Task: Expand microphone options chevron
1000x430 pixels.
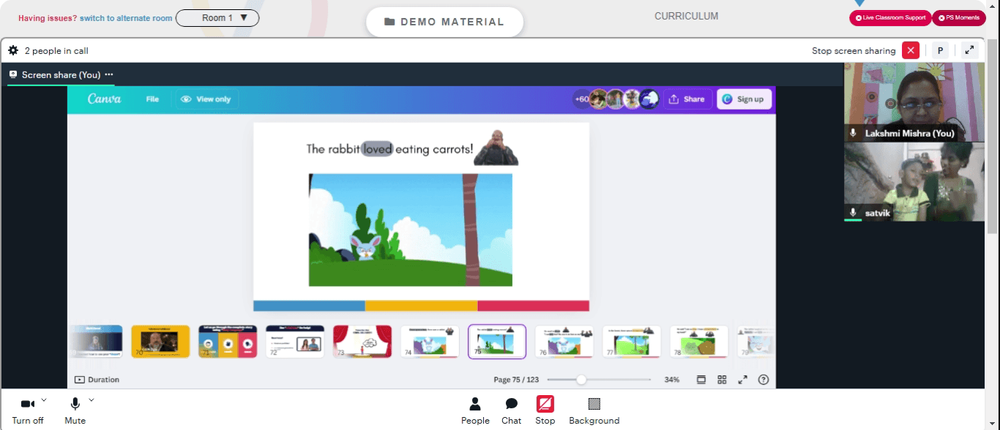Action: (x=91, y=400)
